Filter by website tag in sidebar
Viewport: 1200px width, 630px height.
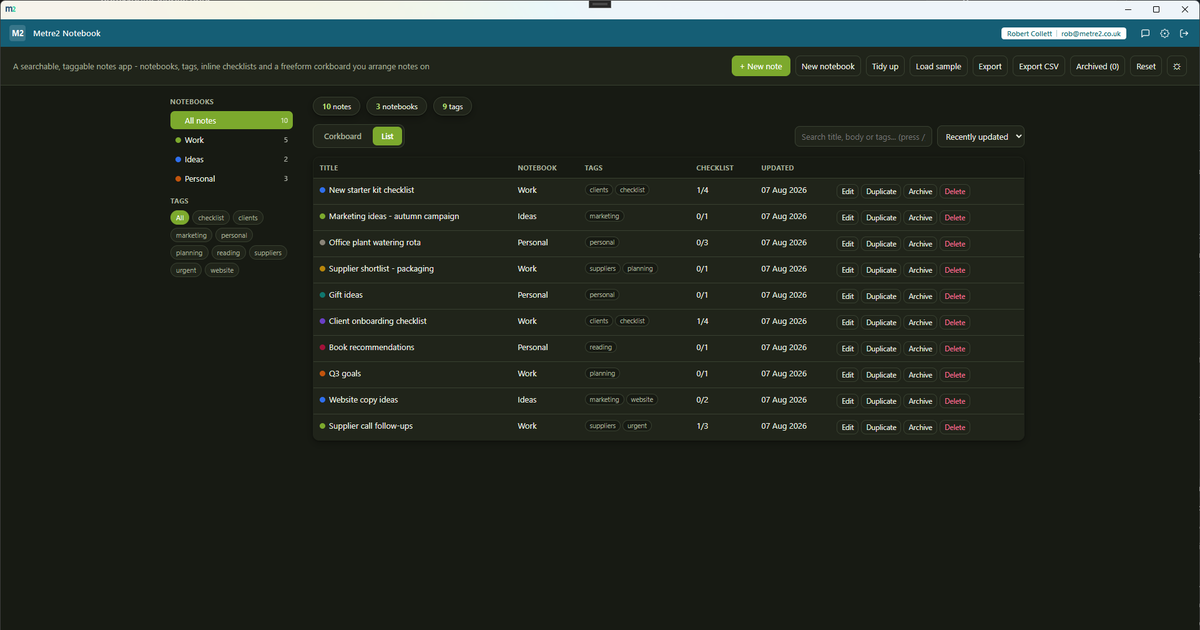pos(222,271)
